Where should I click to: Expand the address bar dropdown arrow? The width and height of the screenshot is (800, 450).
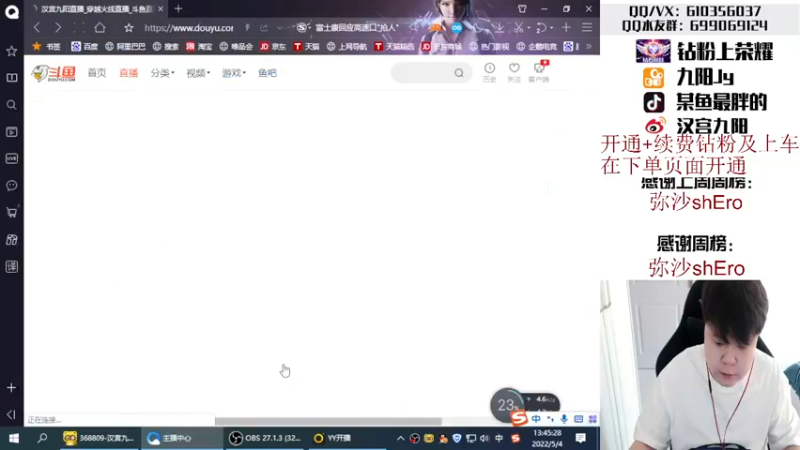click(x=280, y=28)
